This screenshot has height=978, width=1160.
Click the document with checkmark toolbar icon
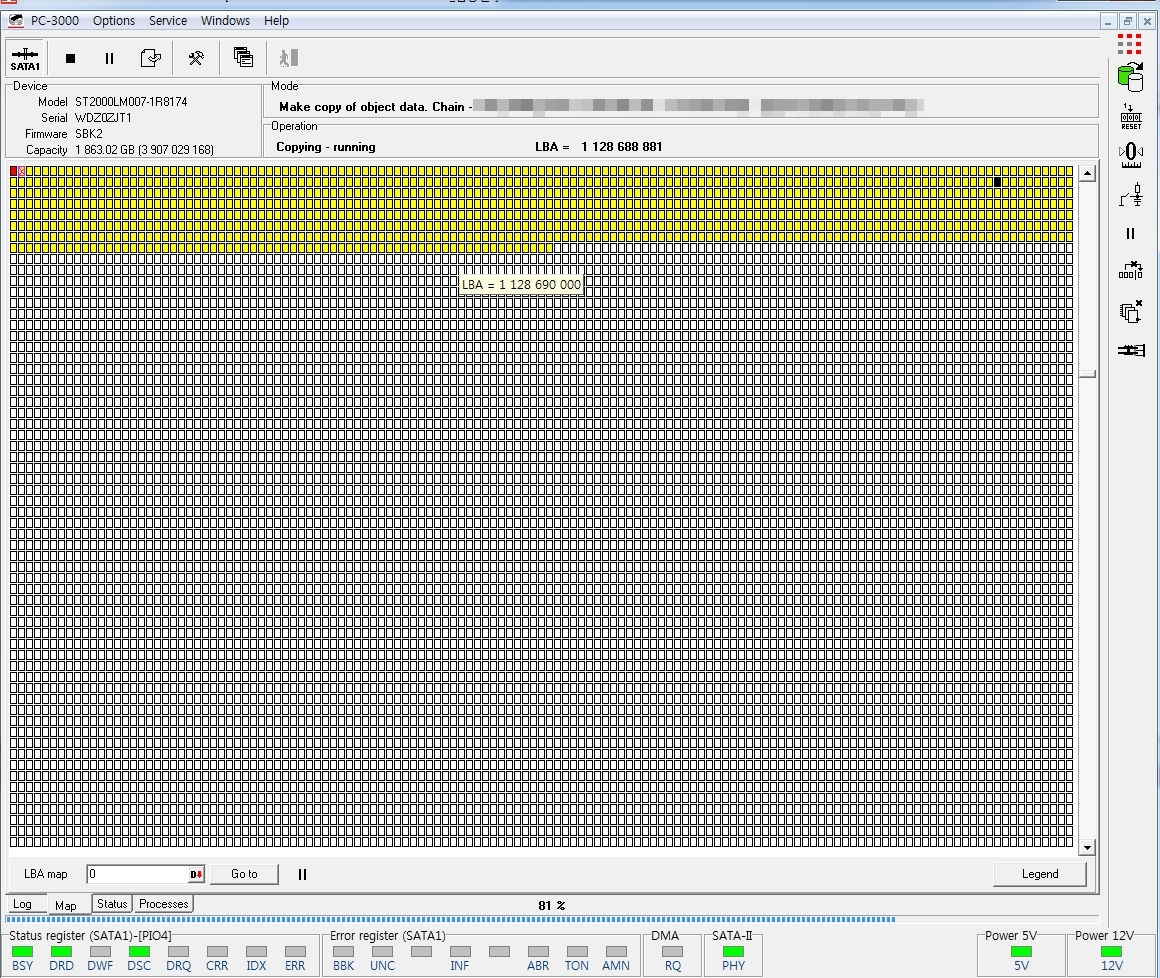click(x=150, y=59)
